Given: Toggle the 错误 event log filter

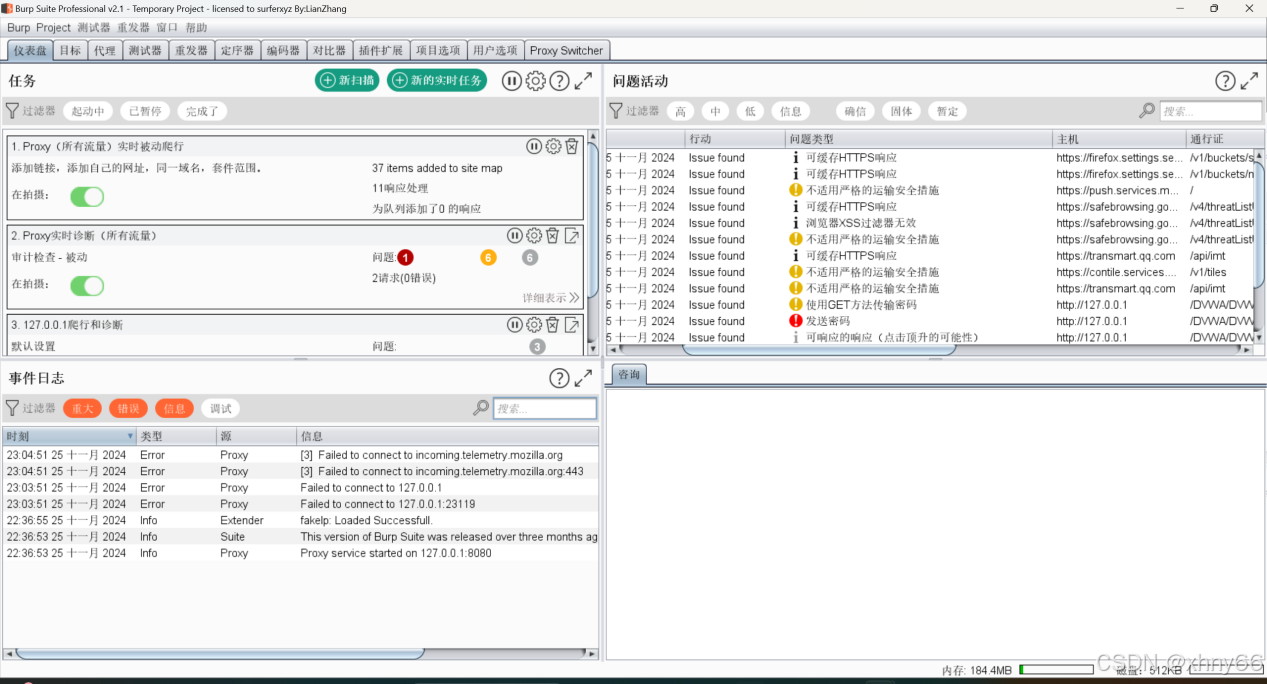Looking at the screenshot, I should click(x=128, y=408).
